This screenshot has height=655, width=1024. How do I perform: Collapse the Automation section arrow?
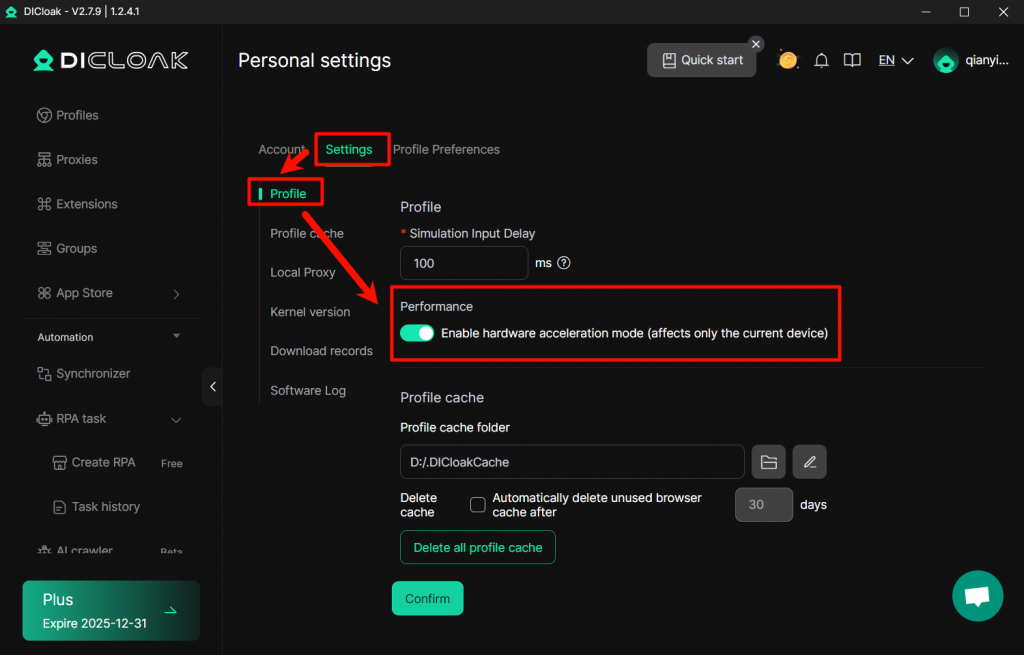(x=177, y=337)
